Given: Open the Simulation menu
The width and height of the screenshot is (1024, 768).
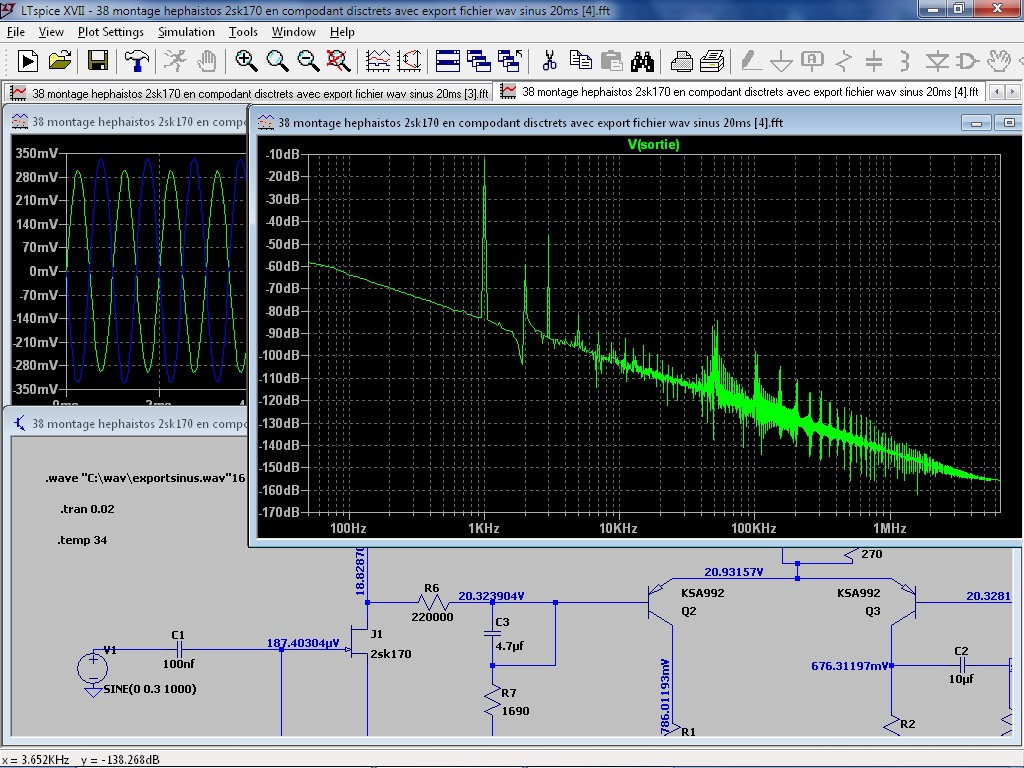Looking at the screenshot, I should [186, 32].
